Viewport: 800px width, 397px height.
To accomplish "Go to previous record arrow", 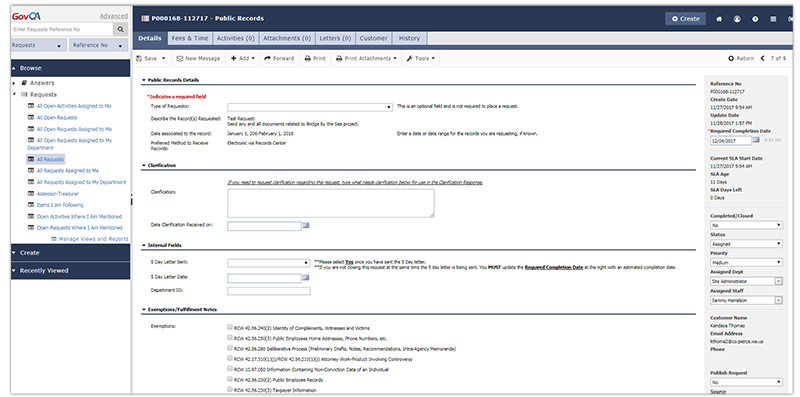I will pos(763,58).
